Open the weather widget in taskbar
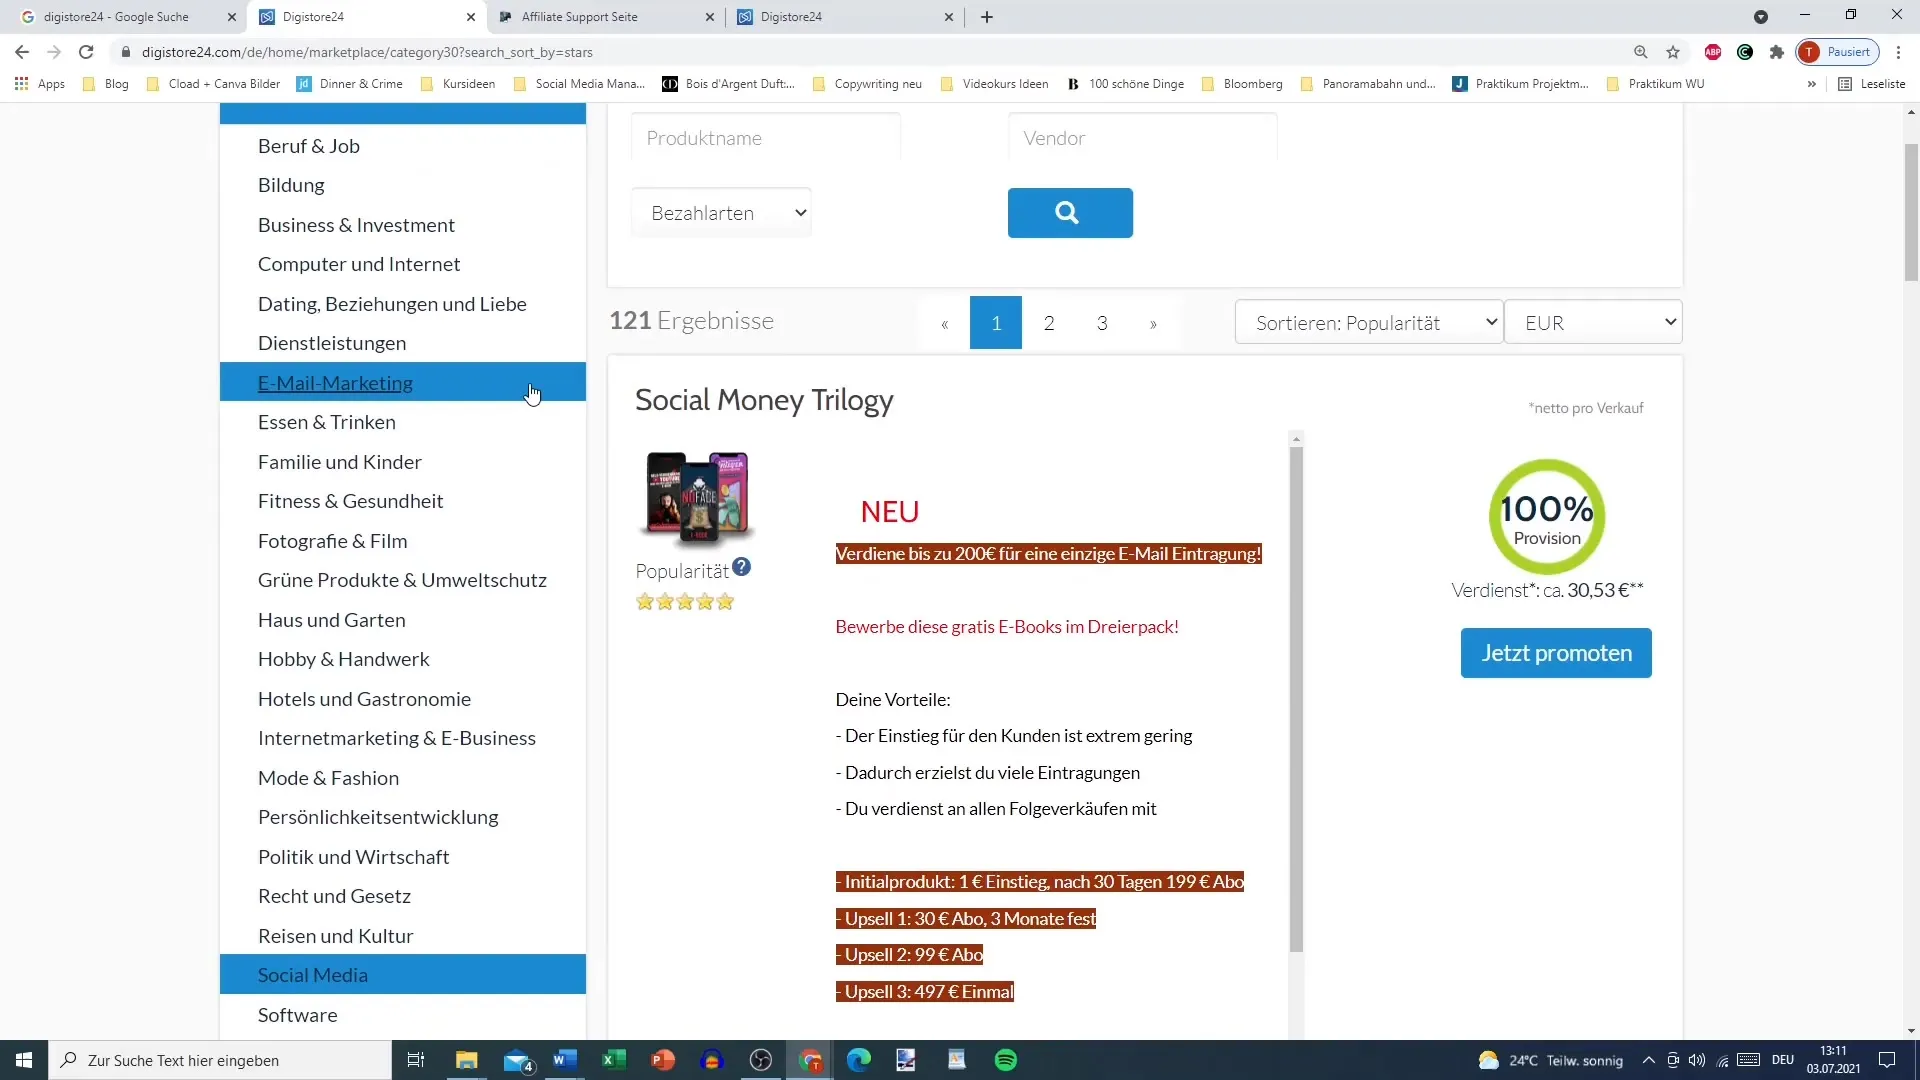 click(1551, 1060)
